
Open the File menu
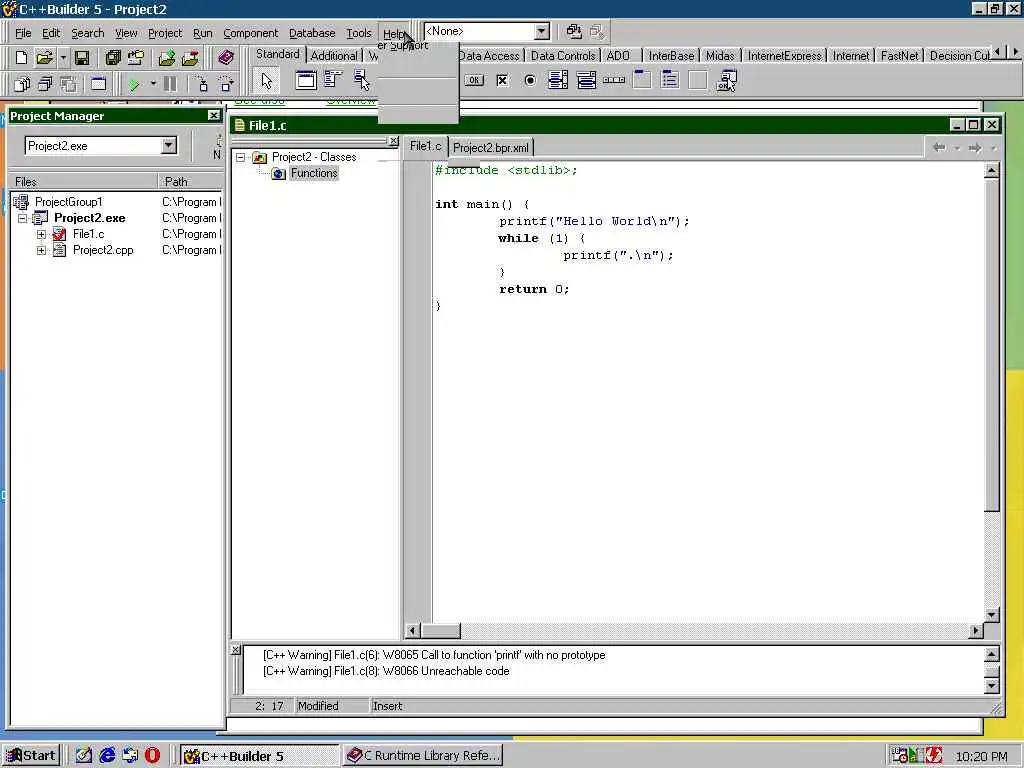[x=23, y=33]
